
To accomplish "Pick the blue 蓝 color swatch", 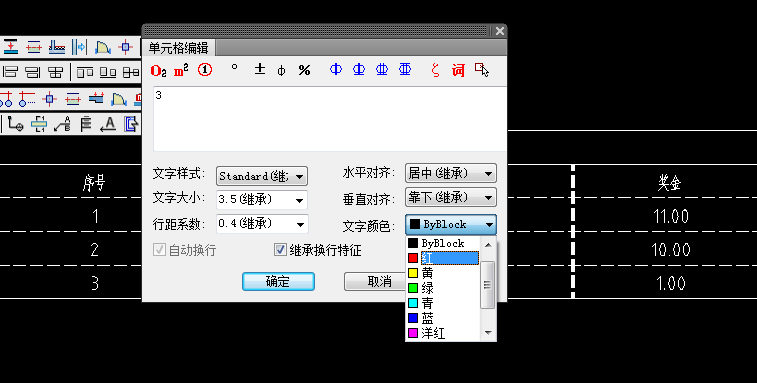I will (x=413, y=318).
